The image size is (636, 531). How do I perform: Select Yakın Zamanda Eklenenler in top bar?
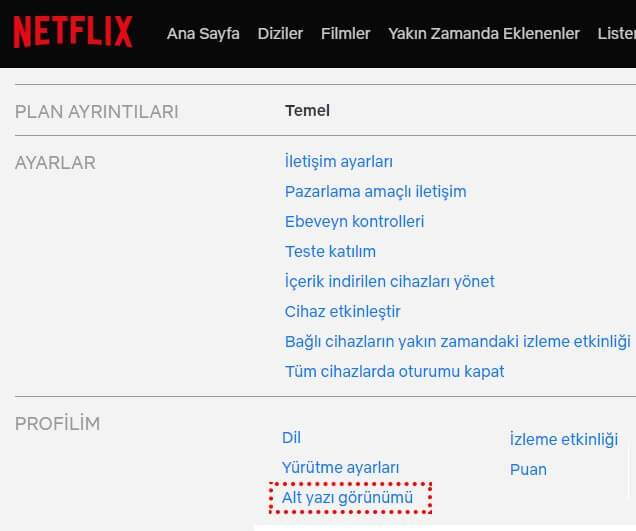point(484,33)
